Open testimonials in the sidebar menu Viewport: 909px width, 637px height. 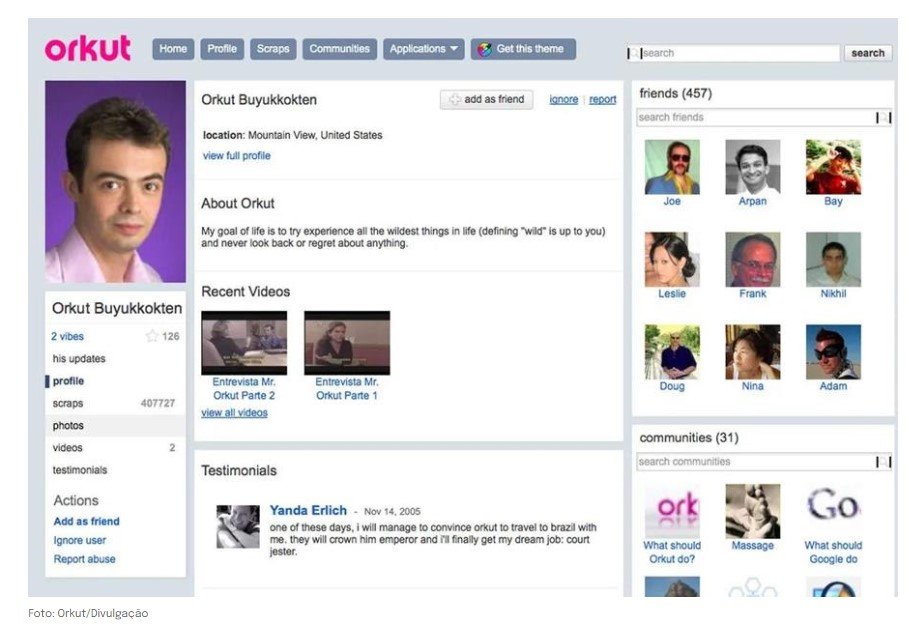click(80, 470)
